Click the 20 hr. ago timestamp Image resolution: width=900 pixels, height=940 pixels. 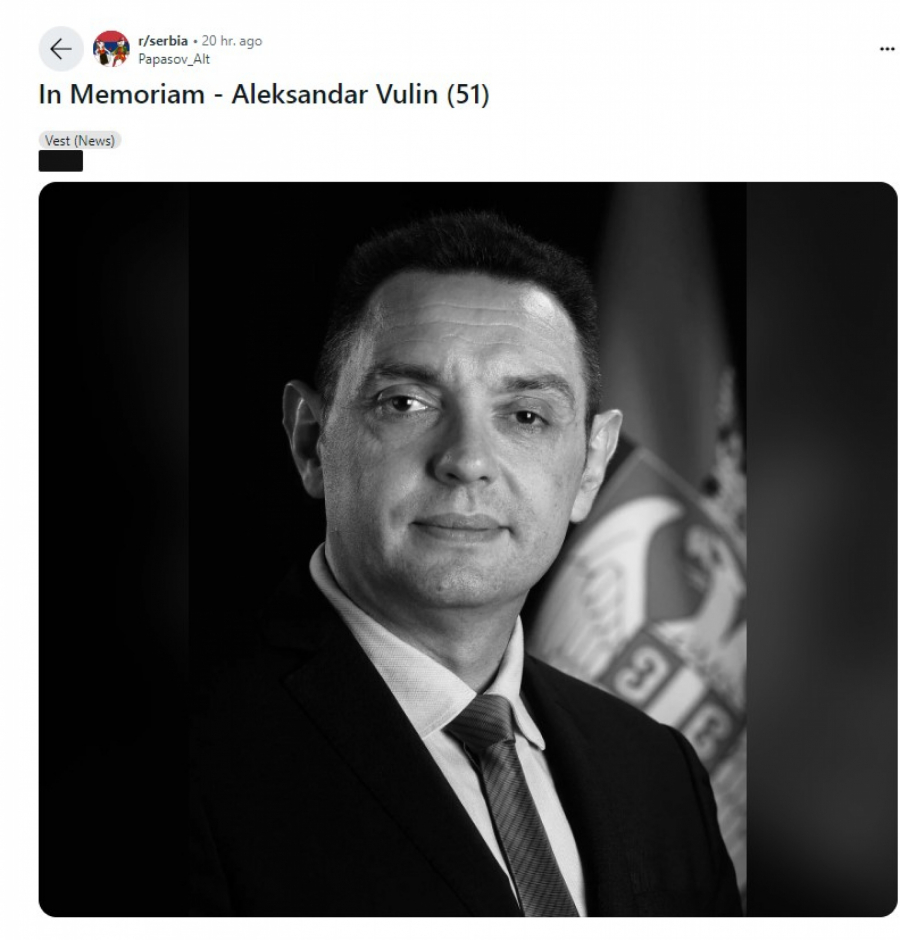[x=232, y=41]
